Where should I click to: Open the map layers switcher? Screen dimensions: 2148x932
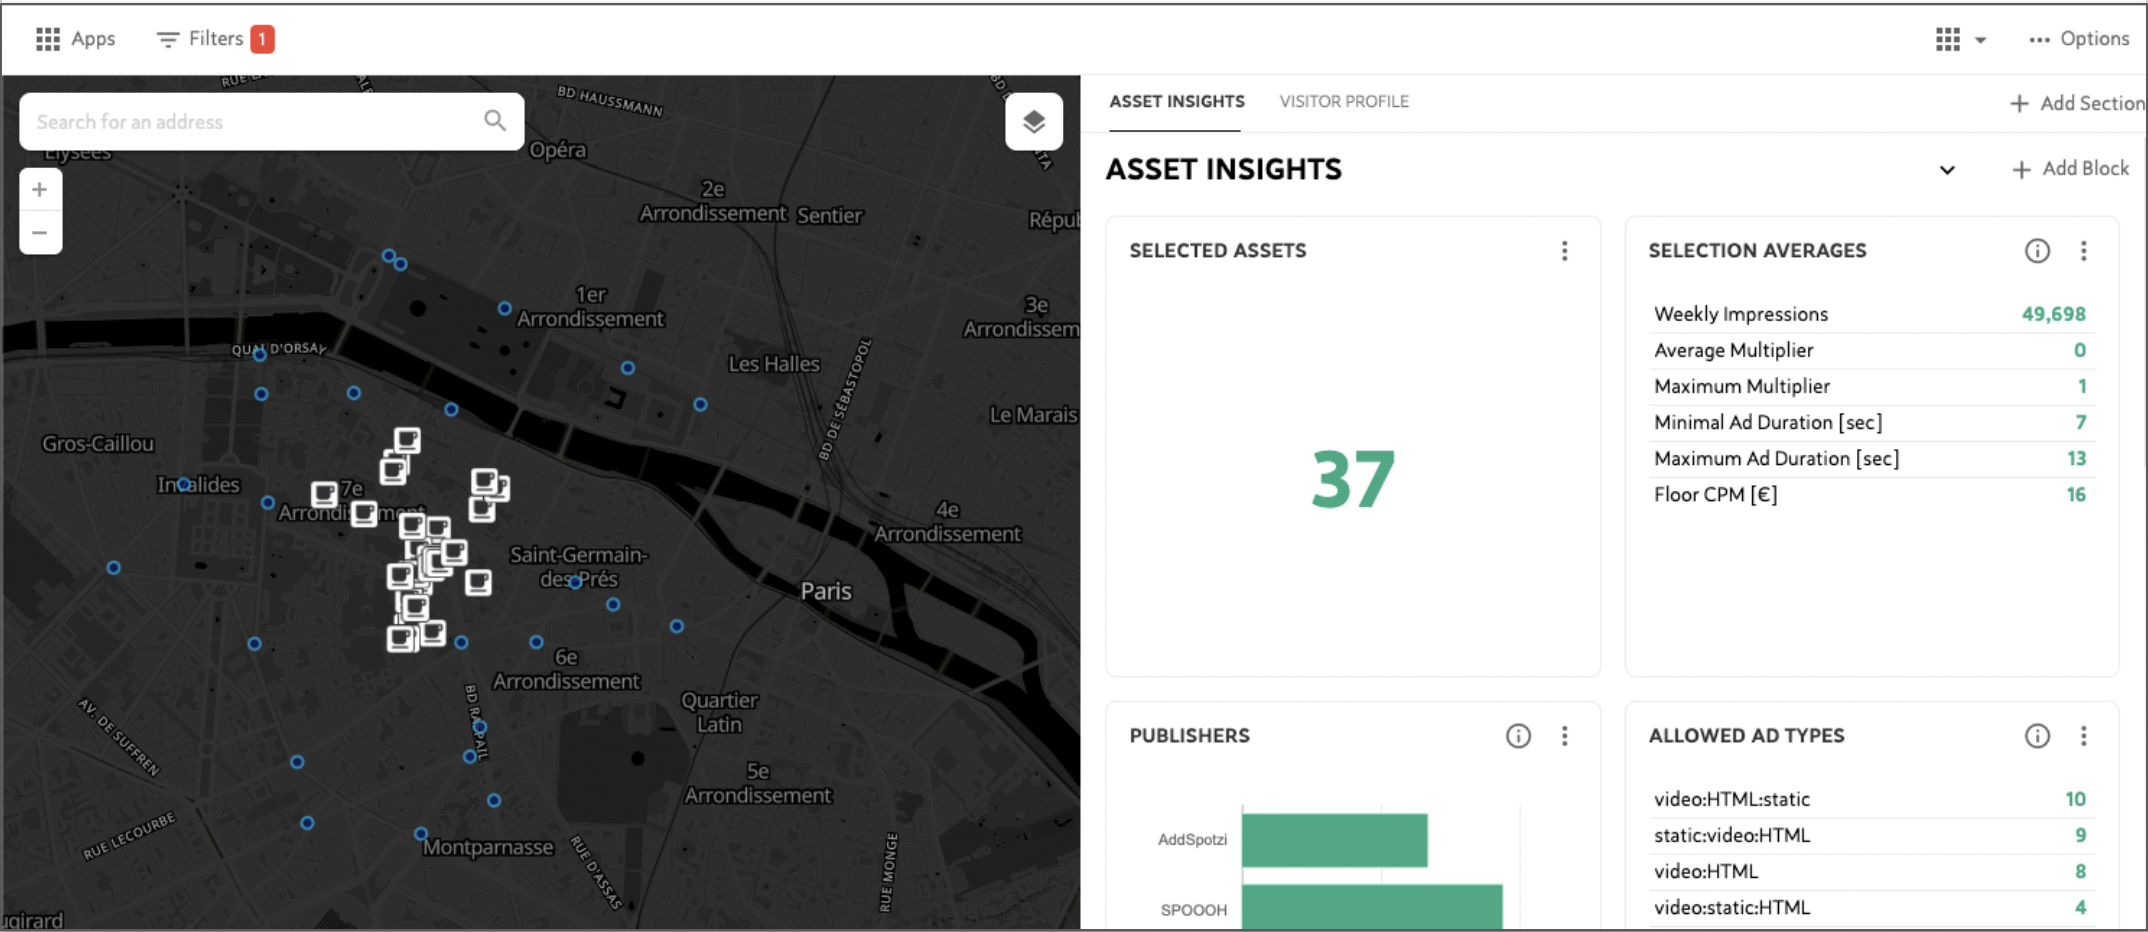point(1034,122)
